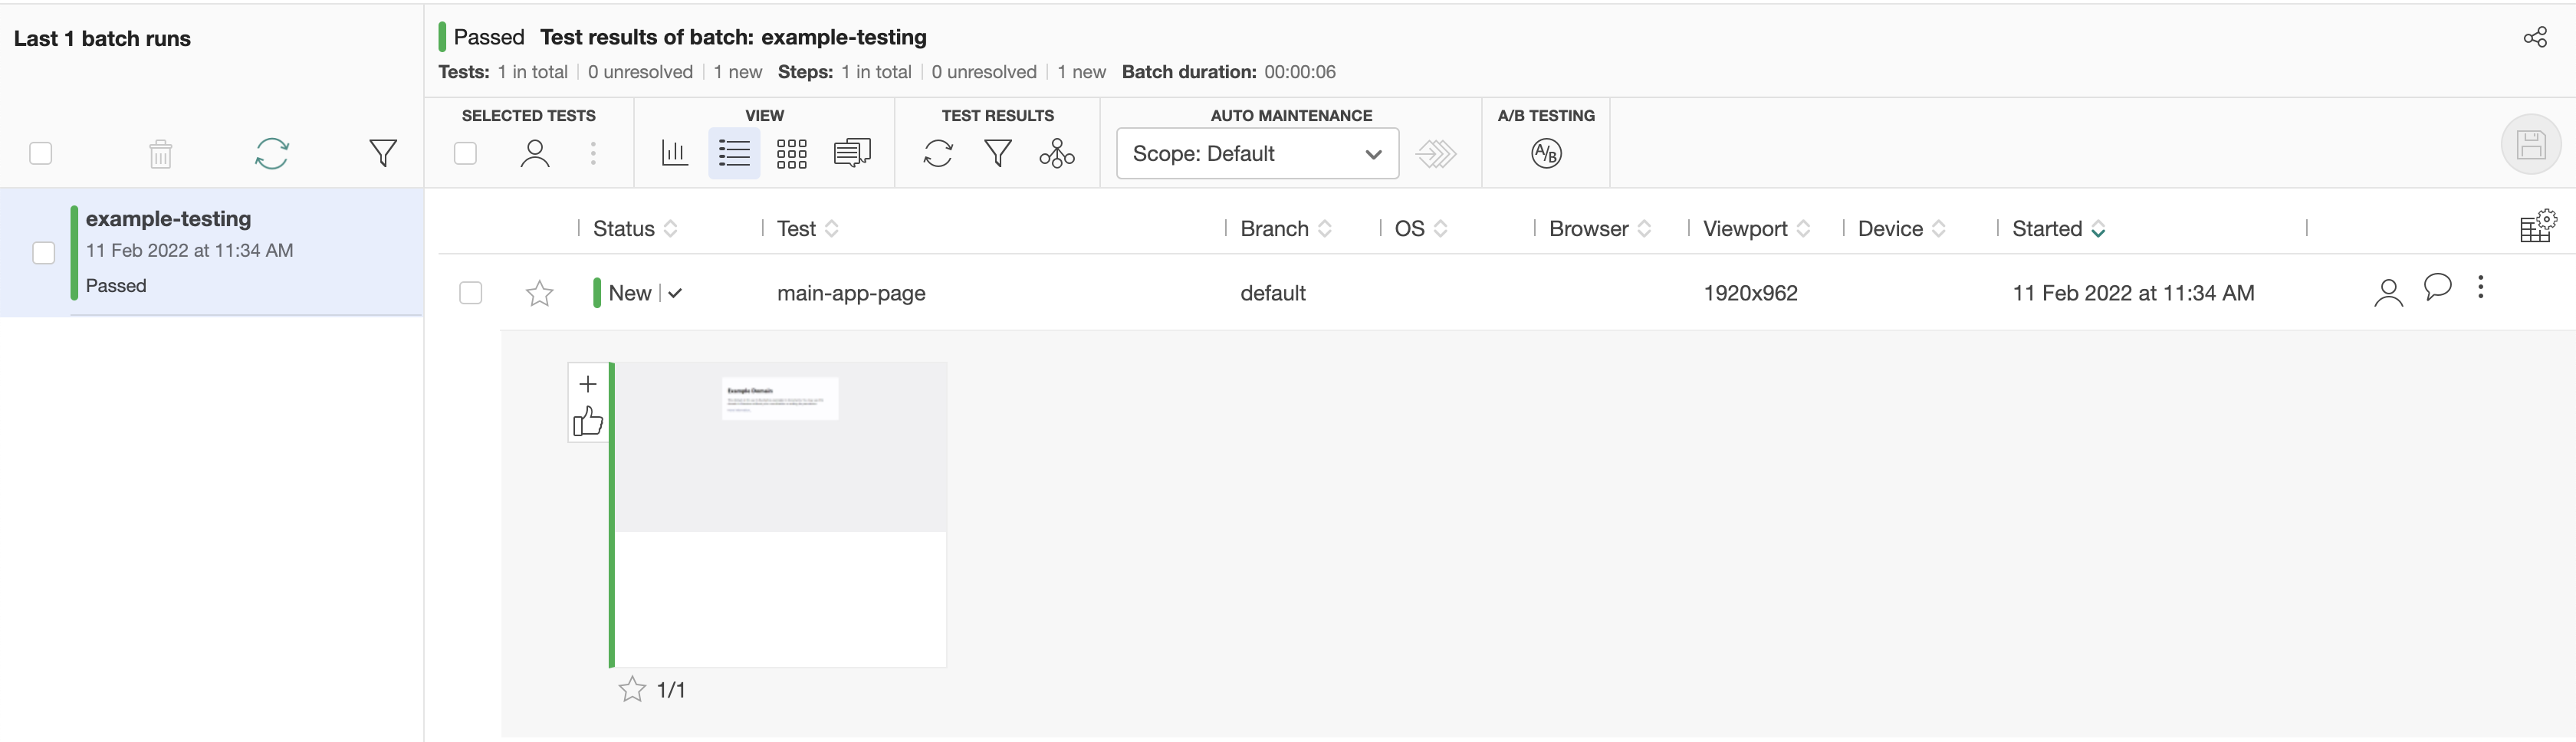Viewport: 2576px width, 742px height.
Task: Sort by the Status column header
Action: [624, 229]
